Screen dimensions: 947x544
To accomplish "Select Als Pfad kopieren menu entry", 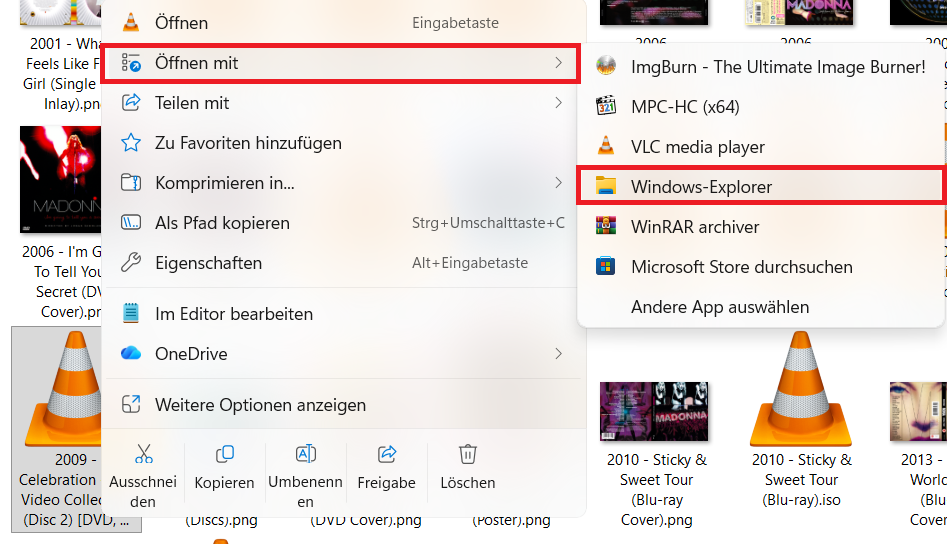I will click(x=342, y=223).
